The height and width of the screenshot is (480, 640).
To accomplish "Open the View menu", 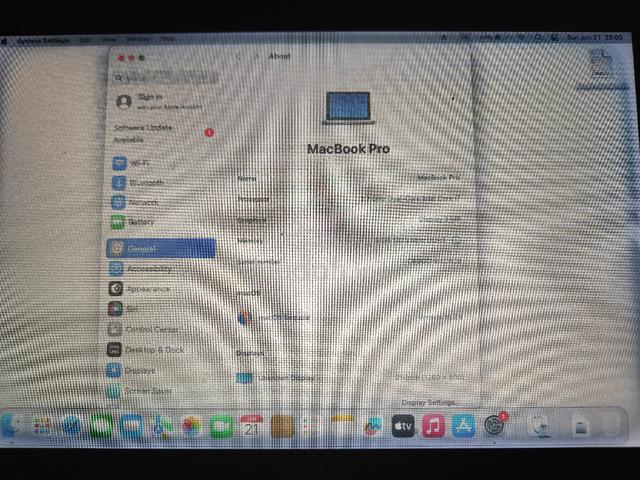I will (109, 40).
